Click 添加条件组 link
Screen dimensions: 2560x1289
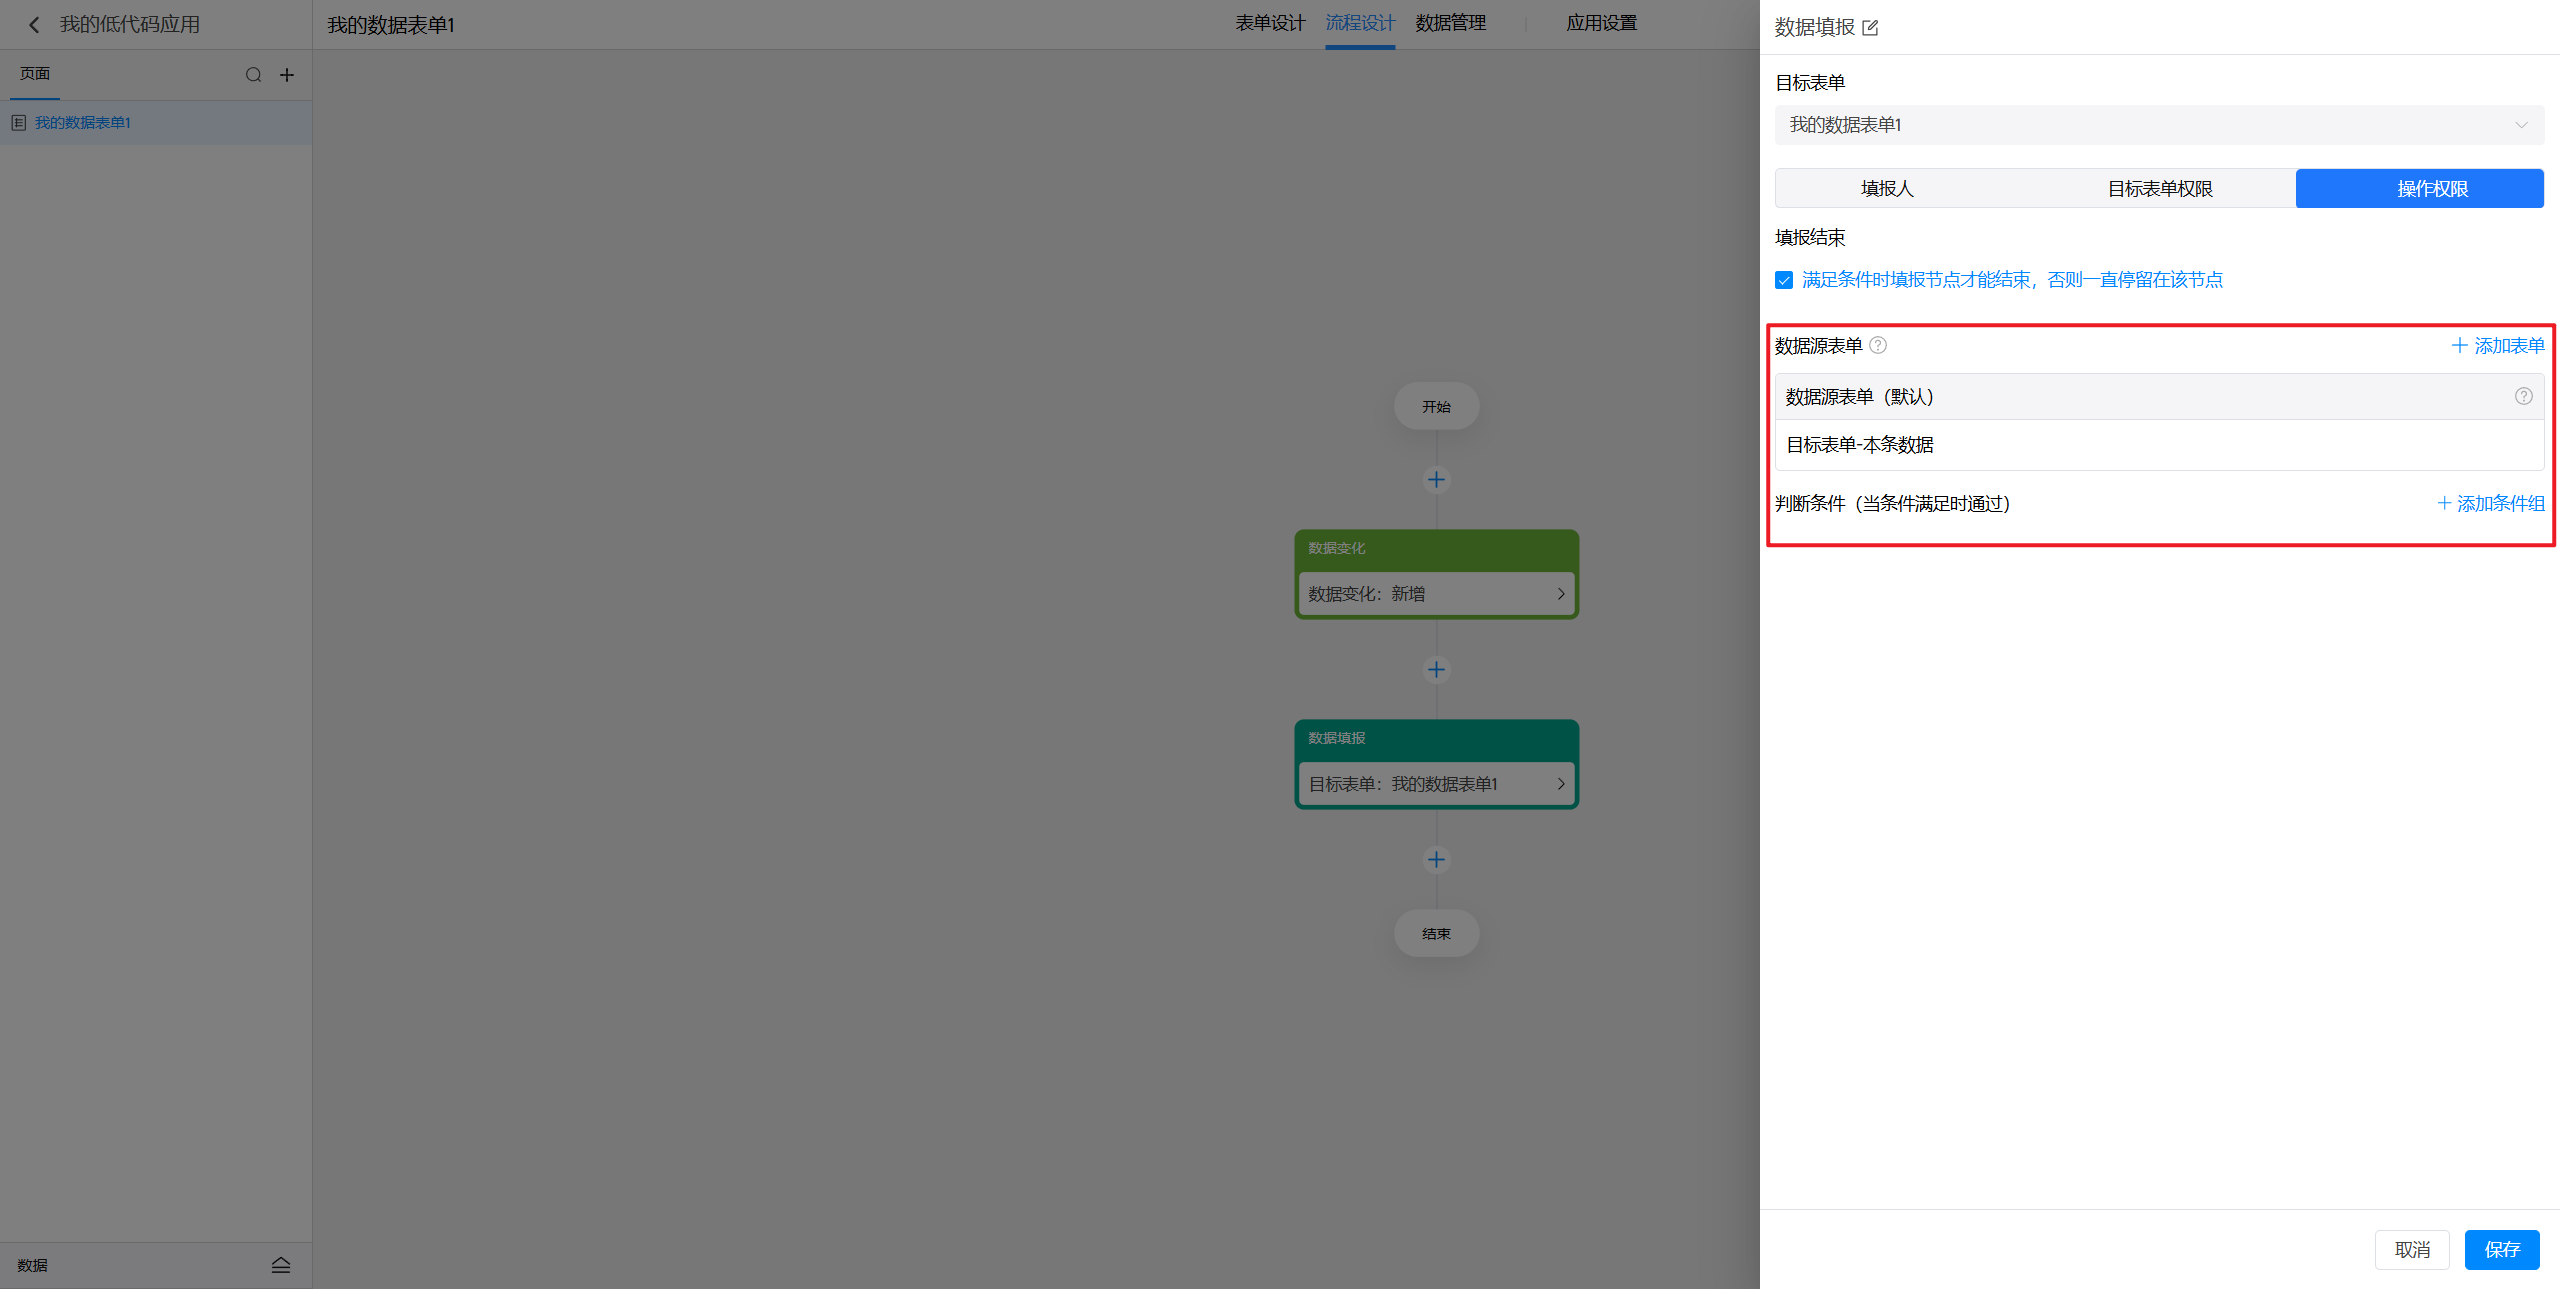[x=2490, y=504]
